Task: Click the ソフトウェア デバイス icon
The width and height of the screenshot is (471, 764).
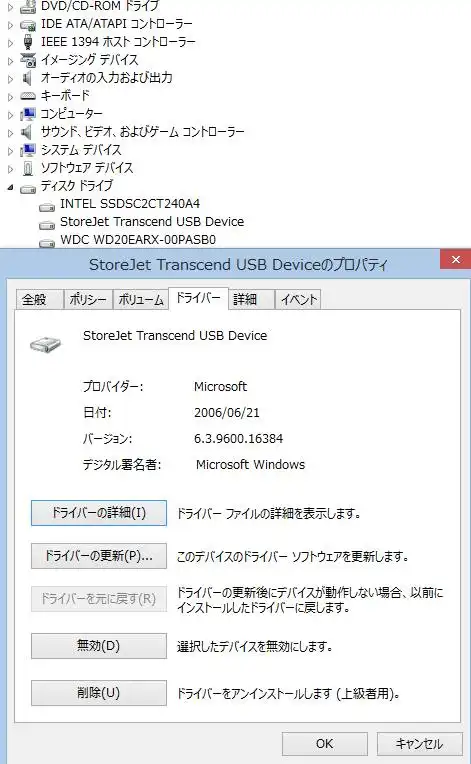Action: coord(28,168)
